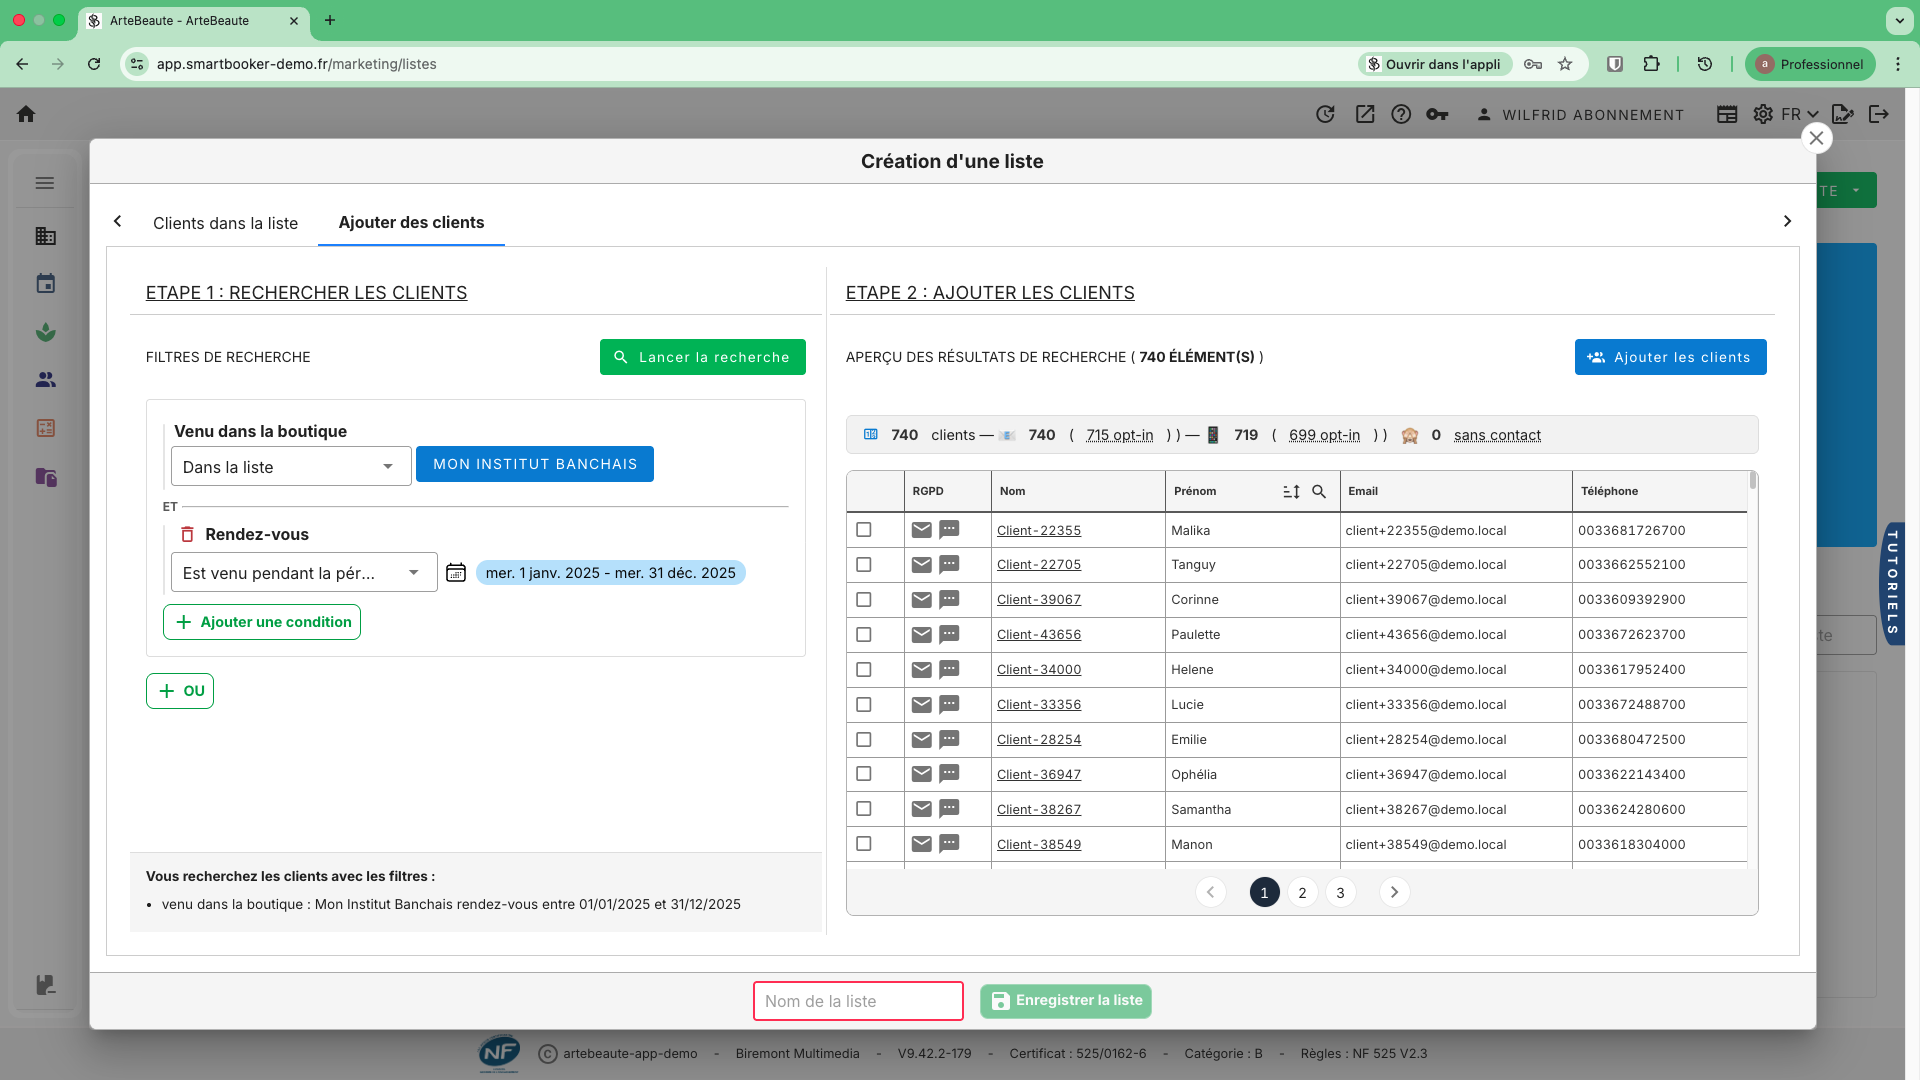Open the FR language dropdown
The height and width of the screenshot is (1080, 1920).
(1799, 114)
